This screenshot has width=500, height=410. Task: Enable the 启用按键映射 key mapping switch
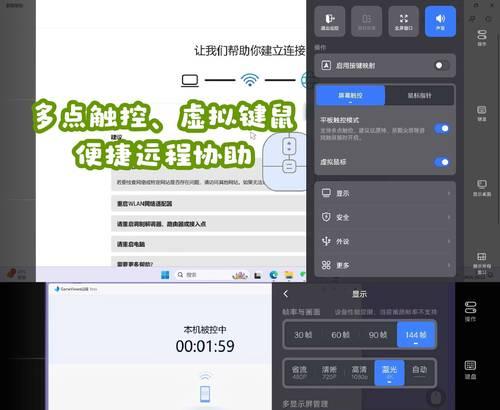[442, 65]
